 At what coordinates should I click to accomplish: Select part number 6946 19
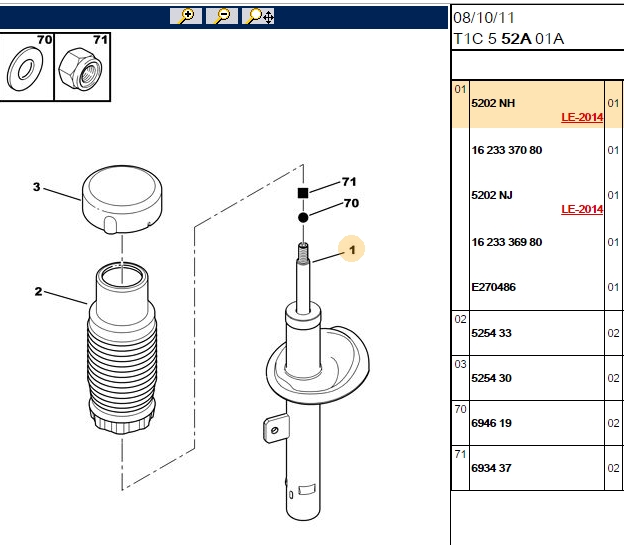pos(491,423)
